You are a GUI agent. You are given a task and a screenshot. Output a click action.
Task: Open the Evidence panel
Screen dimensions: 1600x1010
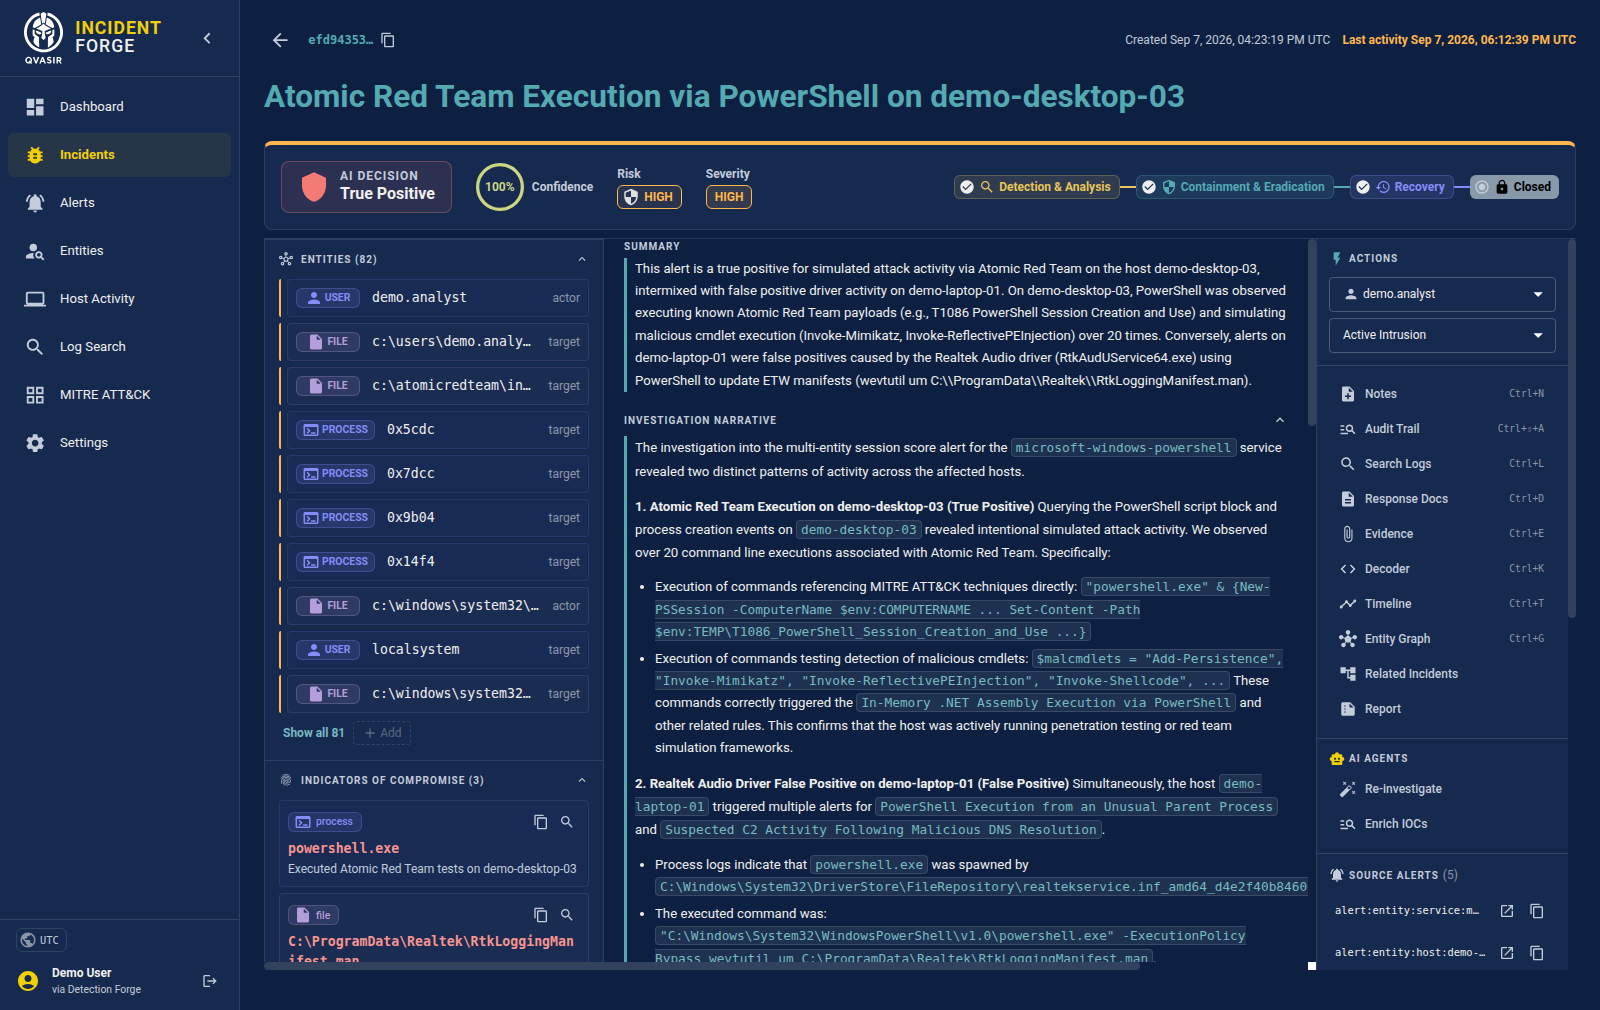(1441, 534)
